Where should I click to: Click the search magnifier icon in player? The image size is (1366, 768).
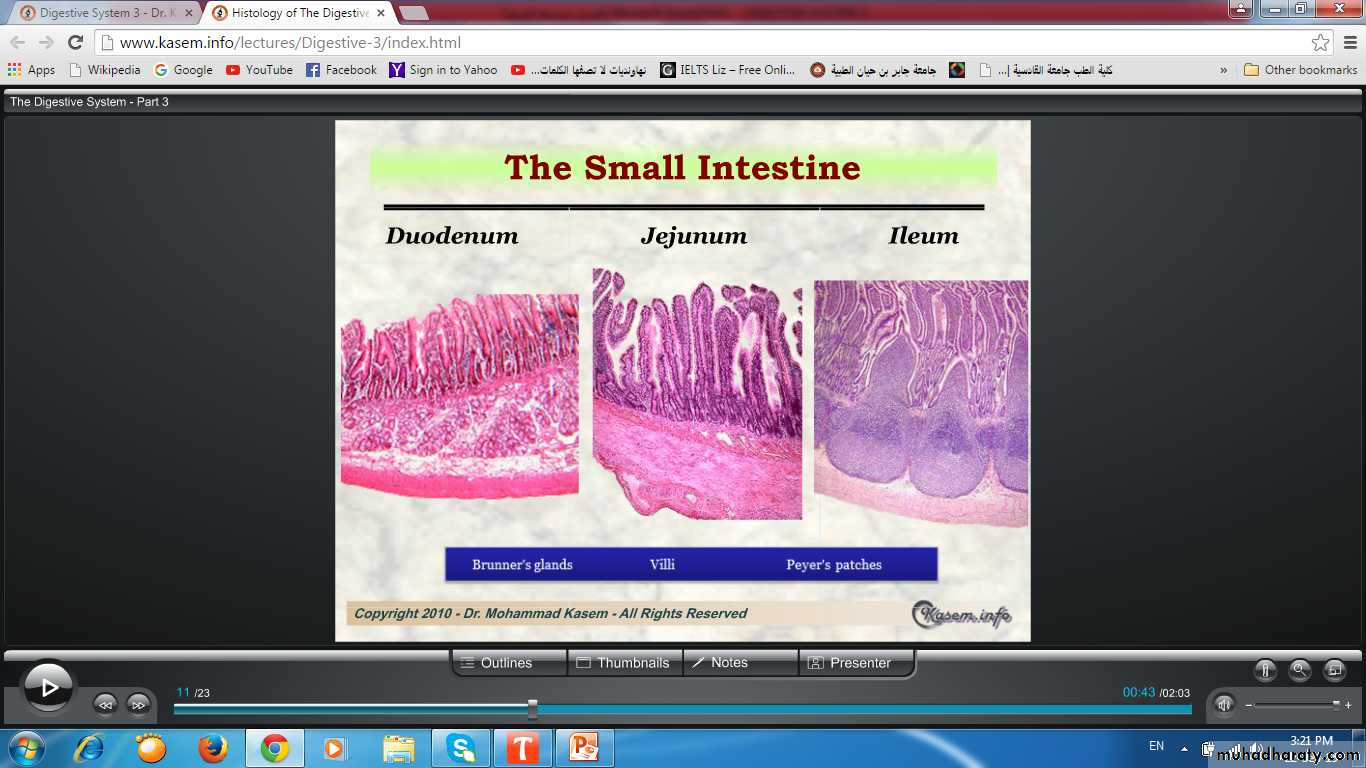[1299, 670]
